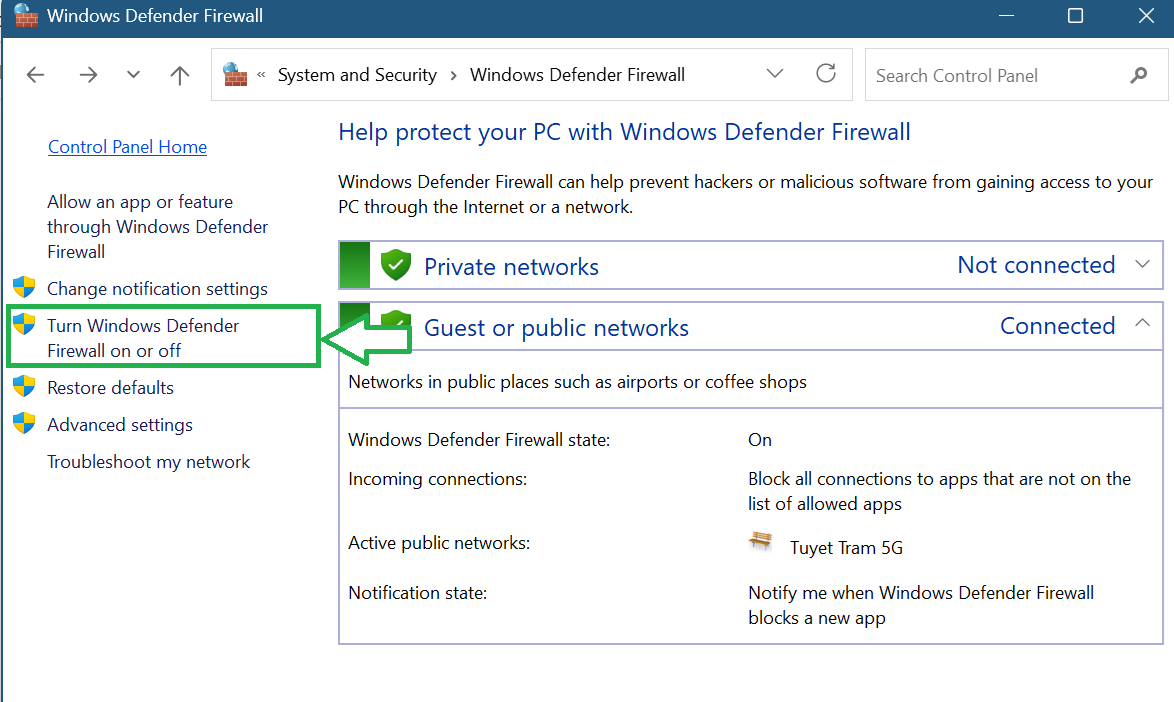Minimize the Windows Defender Firewall window
The width and height of the screenshot is (1174, 702).
1006,16
